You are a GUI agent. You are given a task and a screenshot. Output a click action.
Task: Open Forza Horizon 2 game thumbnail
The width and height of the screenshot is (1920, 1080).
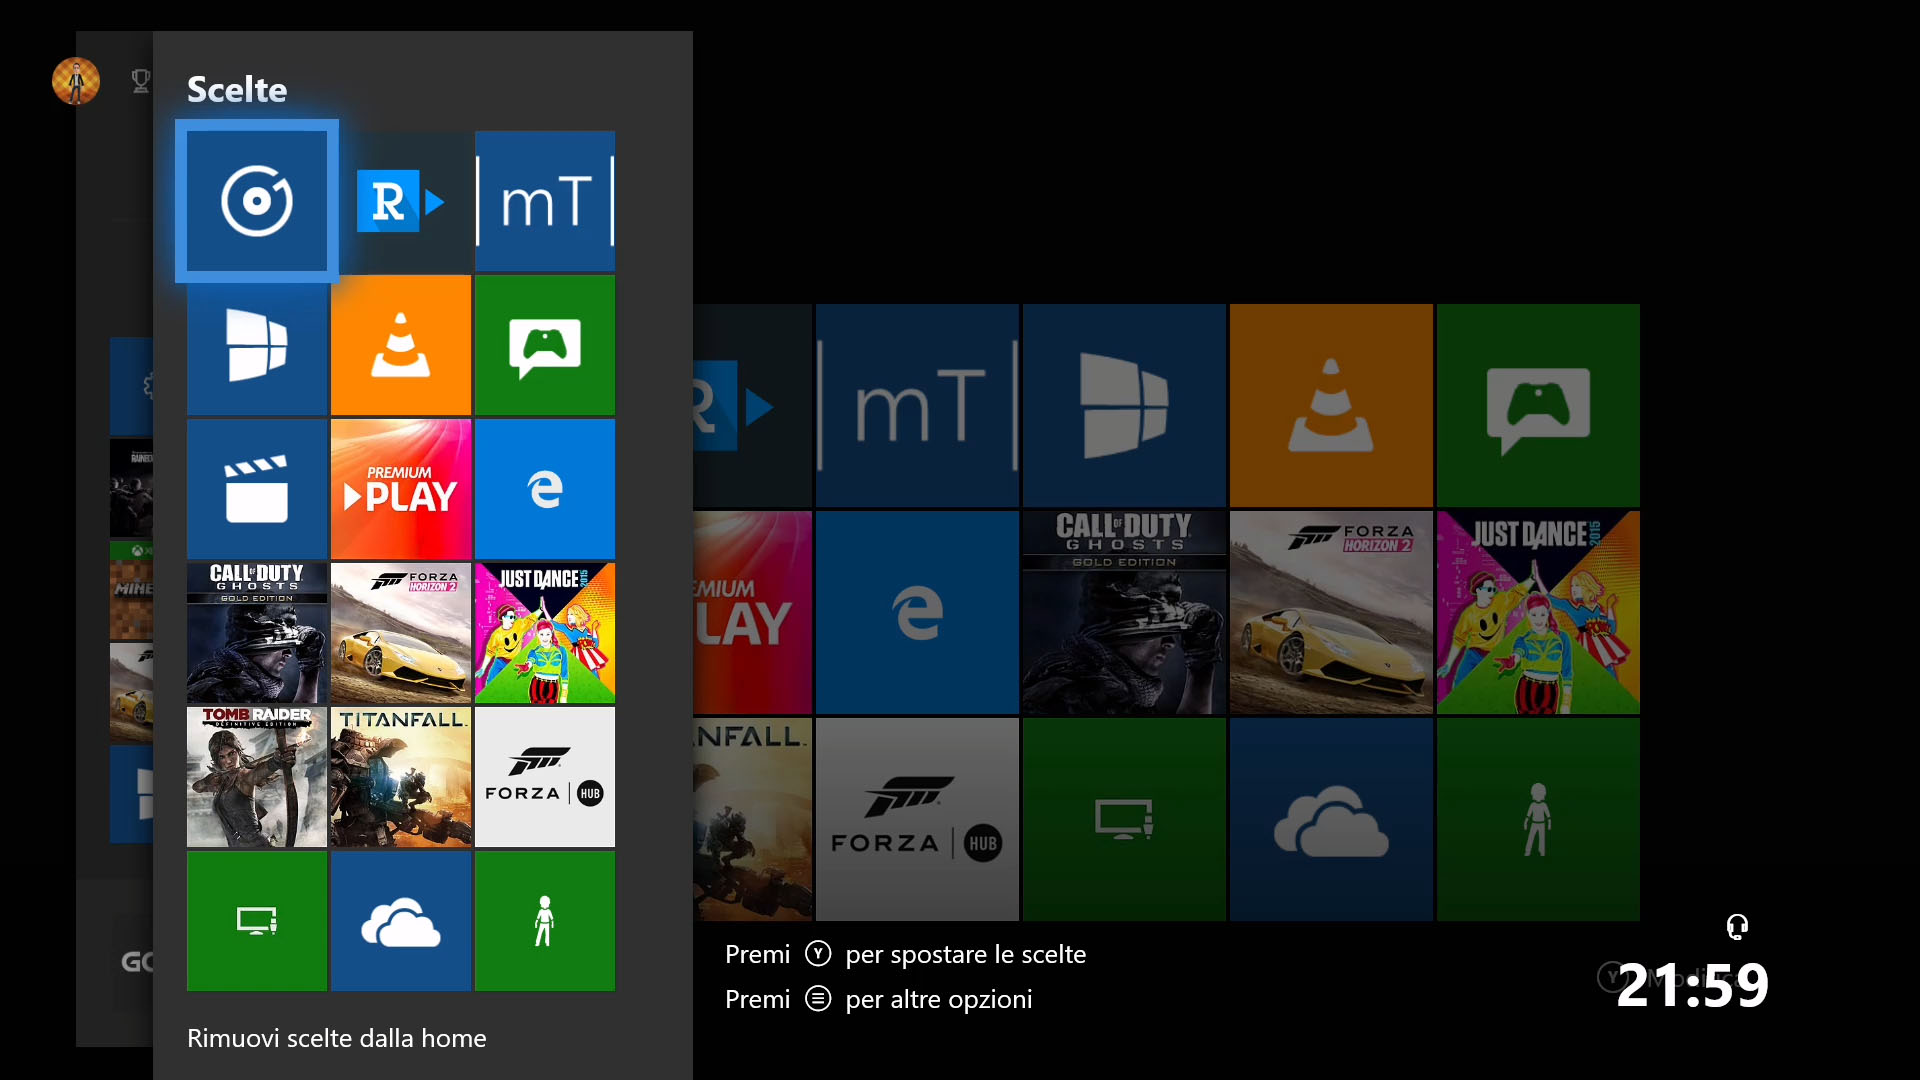(401, 633)
